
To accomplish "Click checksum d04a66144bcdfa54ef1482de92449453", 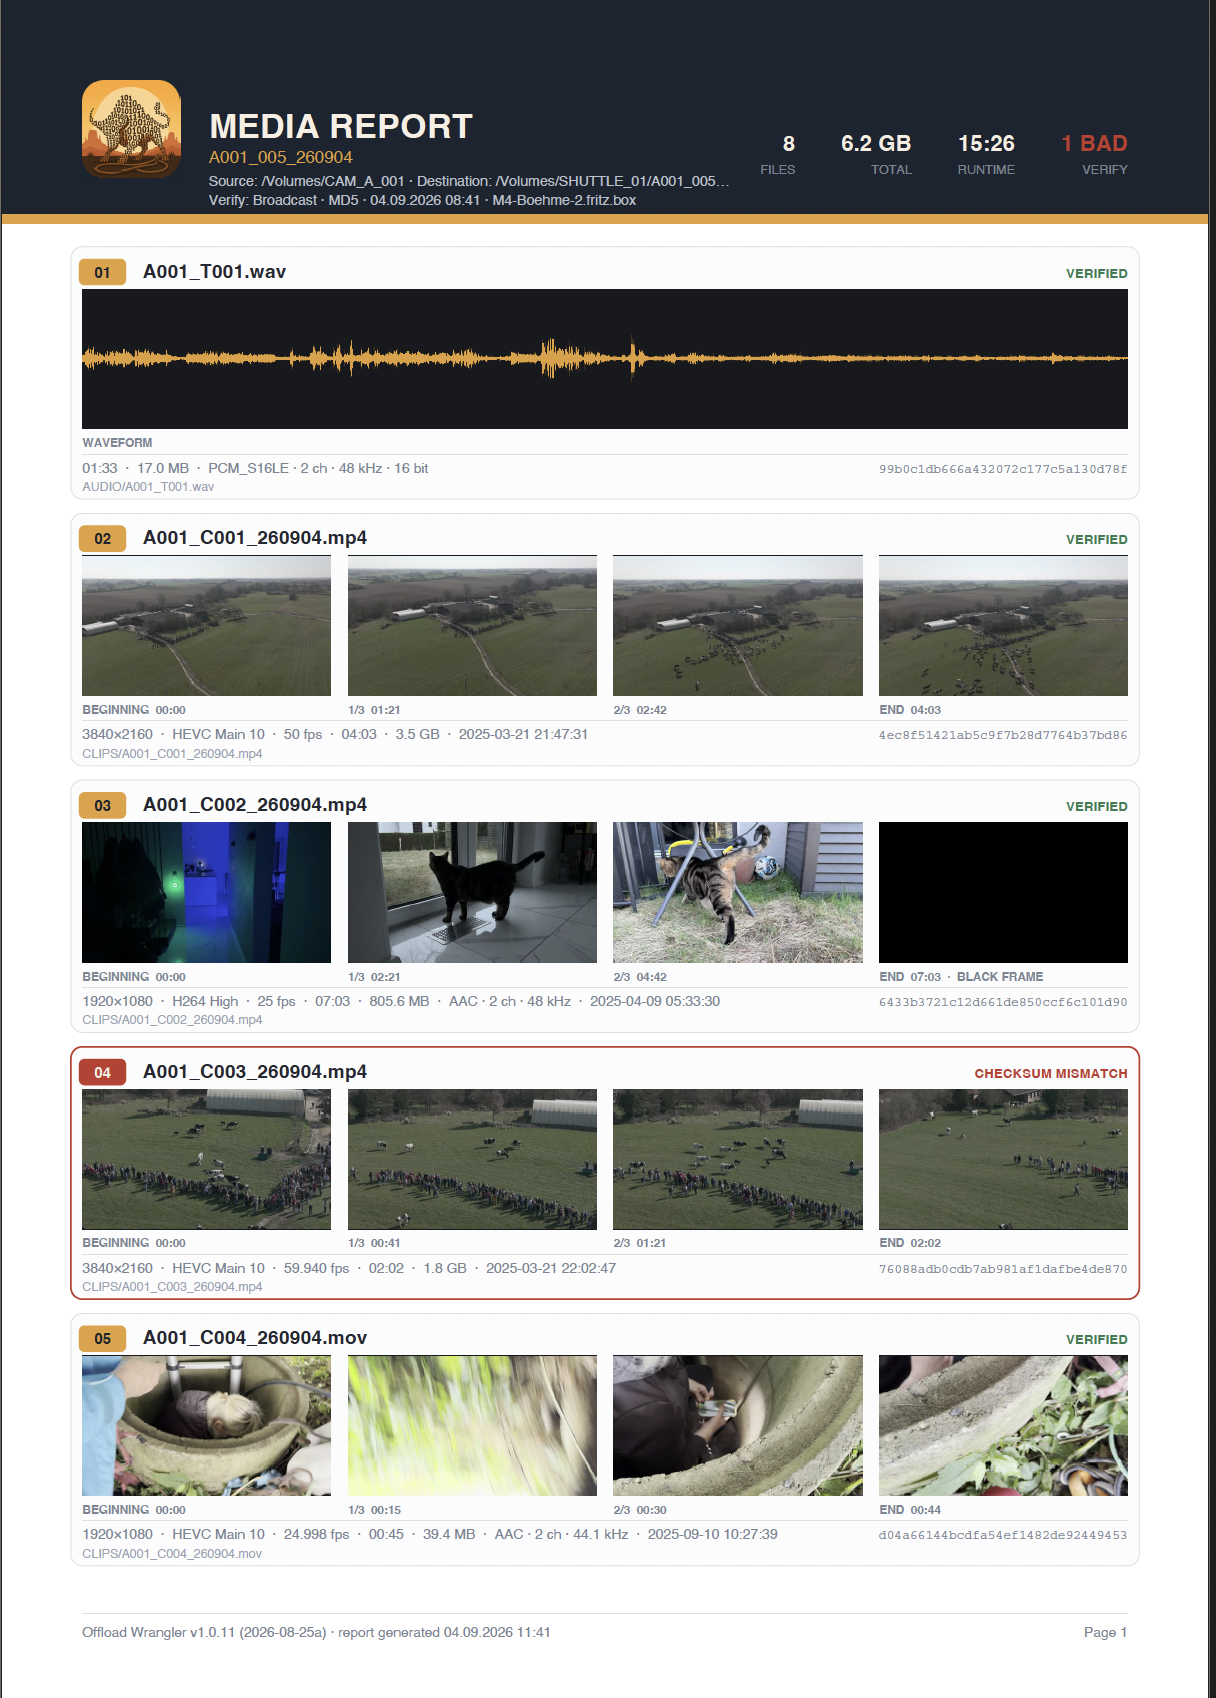I will point(1003,1535).
